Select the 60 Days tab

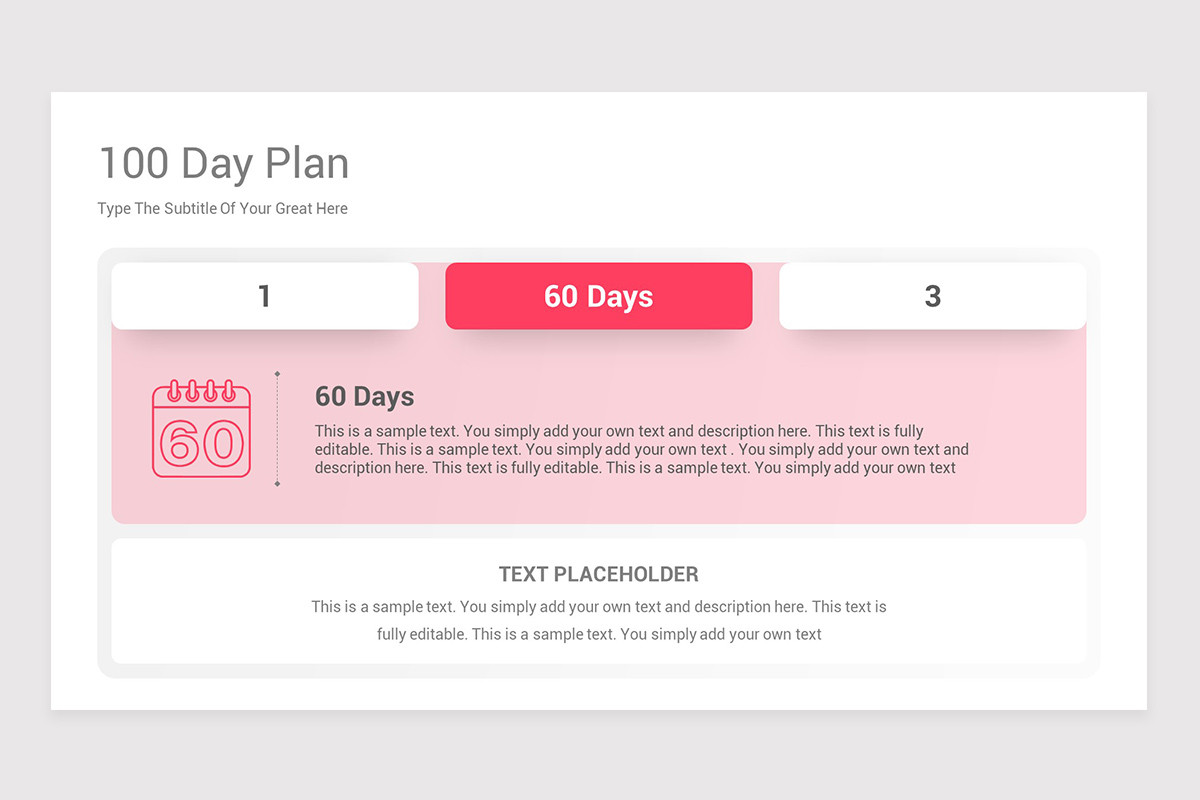tap(598, 296)
